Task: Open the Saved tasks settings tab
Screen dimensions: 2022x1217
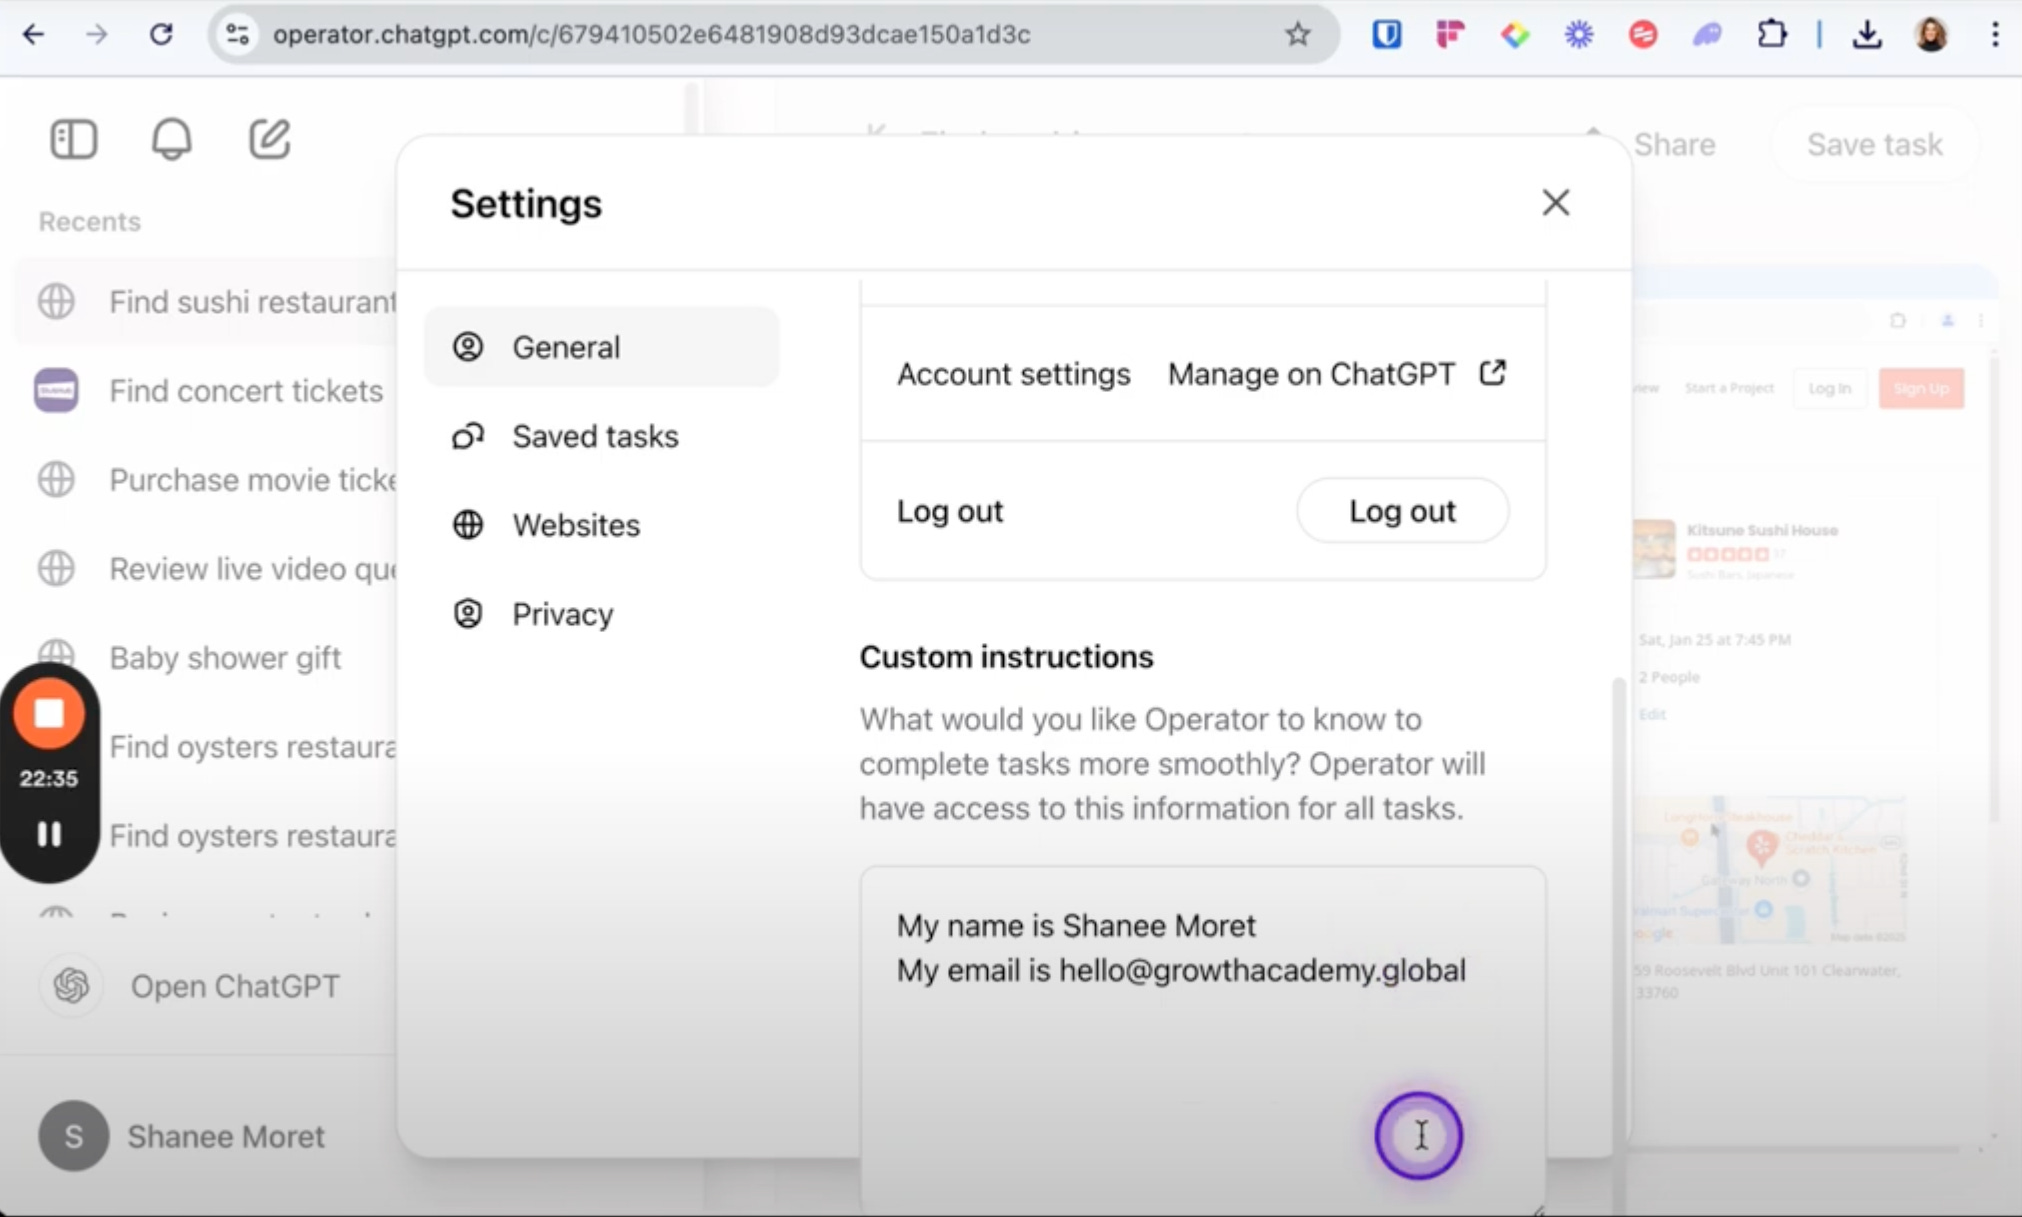Action: click(601, 436)
